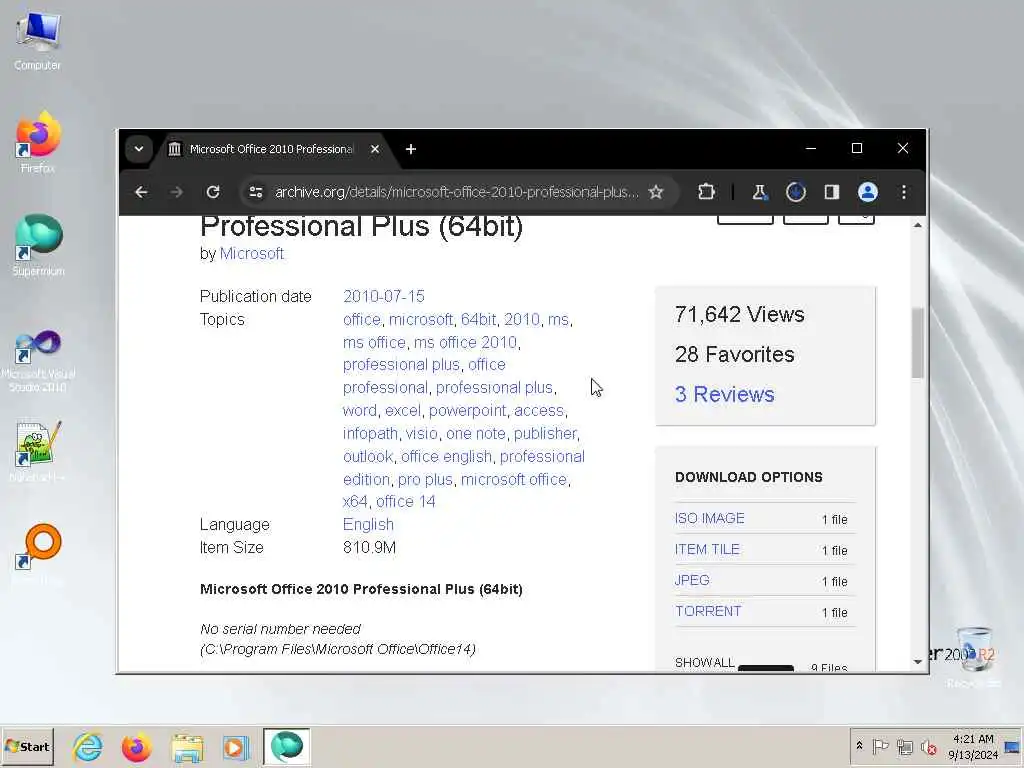Click the round blue extension icon
This screenshot has width=1024, height=768.
[795, 192]
